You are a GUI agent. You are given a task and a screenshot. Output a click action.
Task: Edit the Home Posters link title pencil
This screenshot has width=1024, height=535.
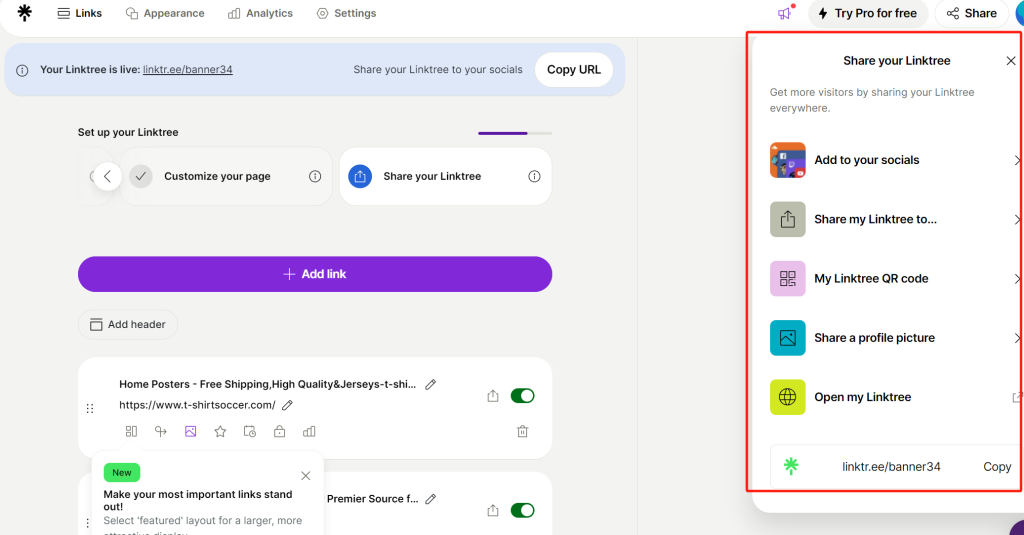pyautogui.click(x=430, y=384)
